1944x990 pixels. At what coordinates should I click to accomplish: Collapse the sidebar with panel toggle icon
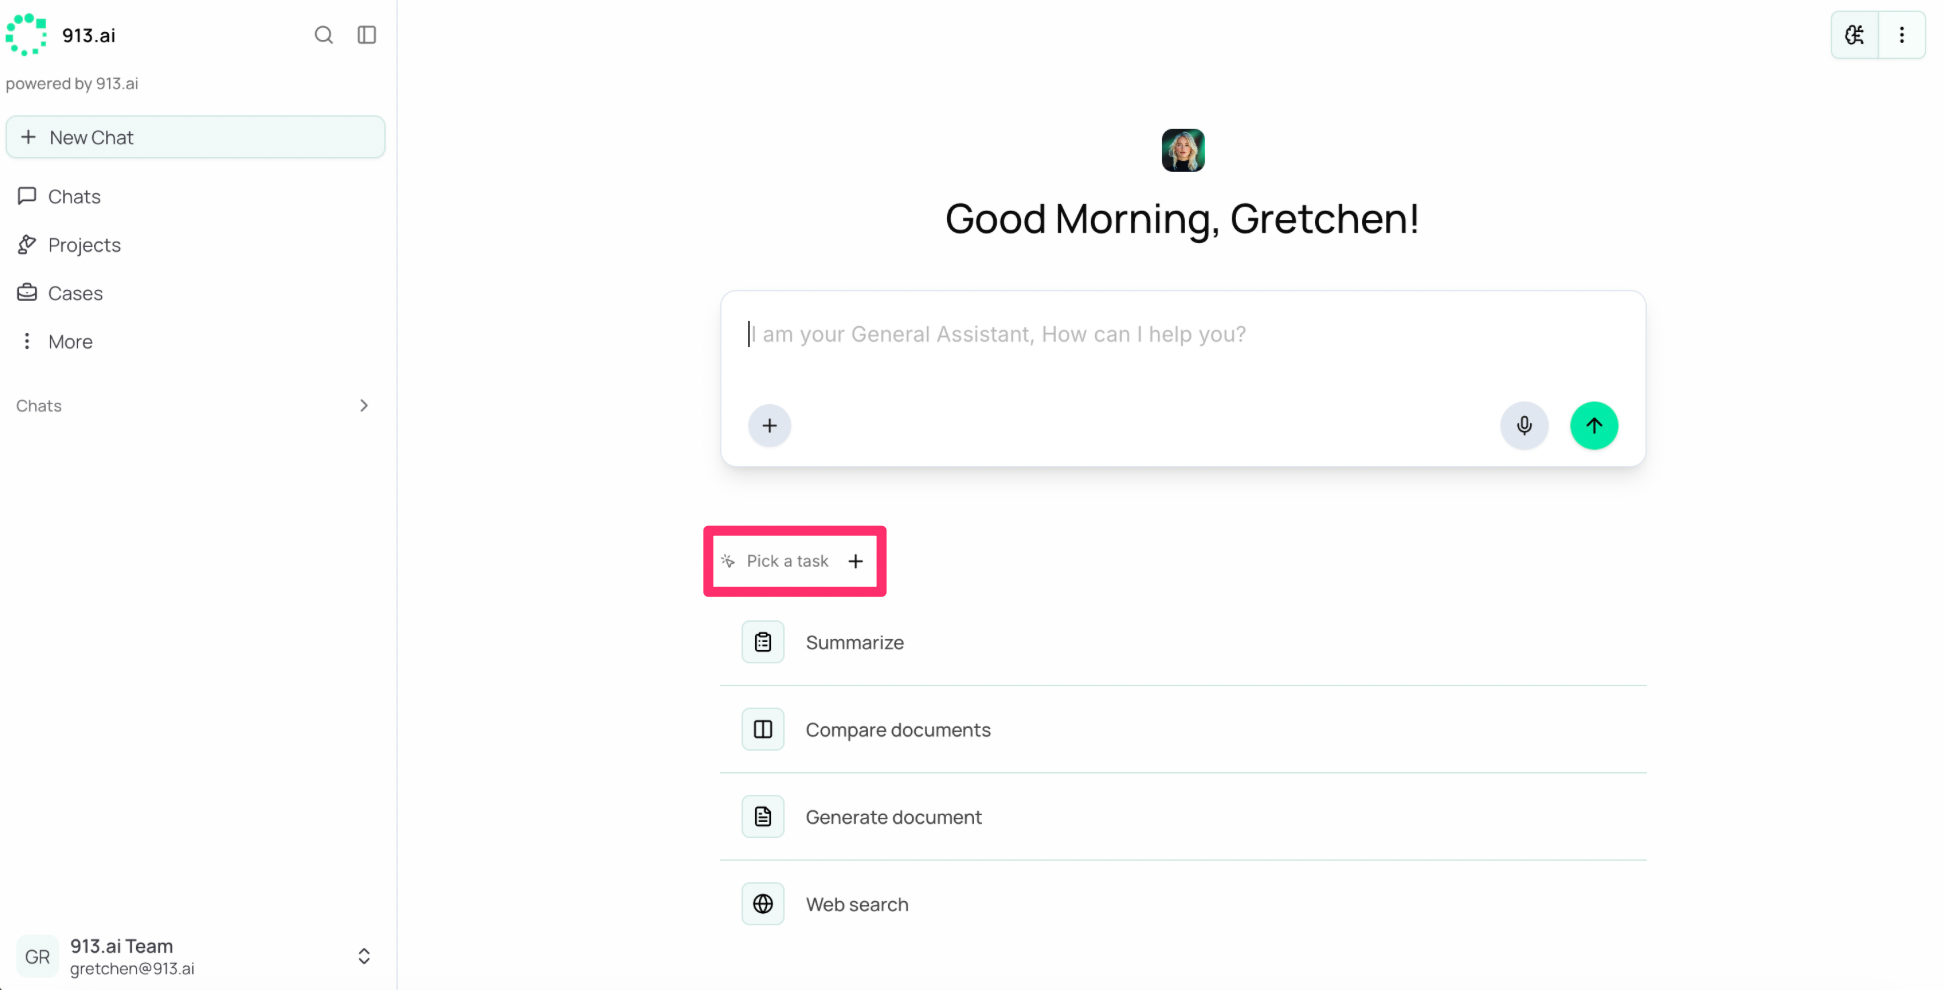tap(367, 35)
